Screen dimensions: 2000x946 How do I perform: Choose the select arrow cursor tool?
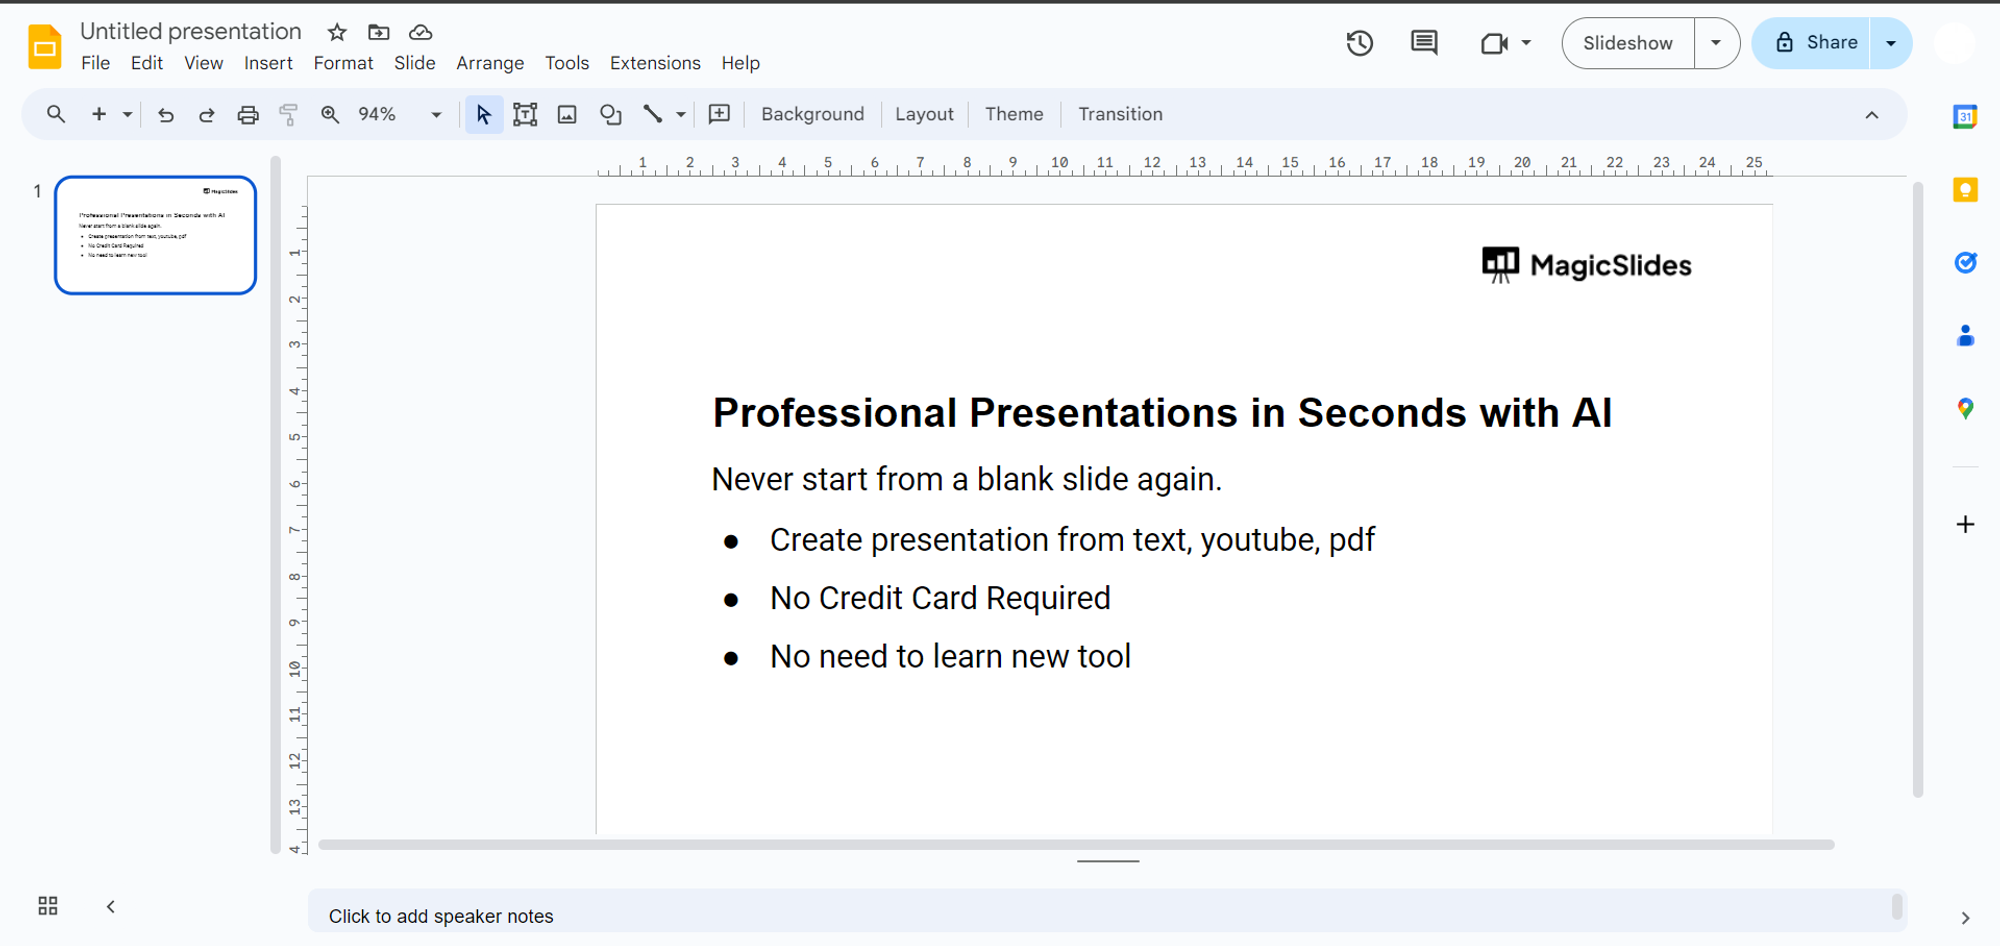(x=484, y=114)
